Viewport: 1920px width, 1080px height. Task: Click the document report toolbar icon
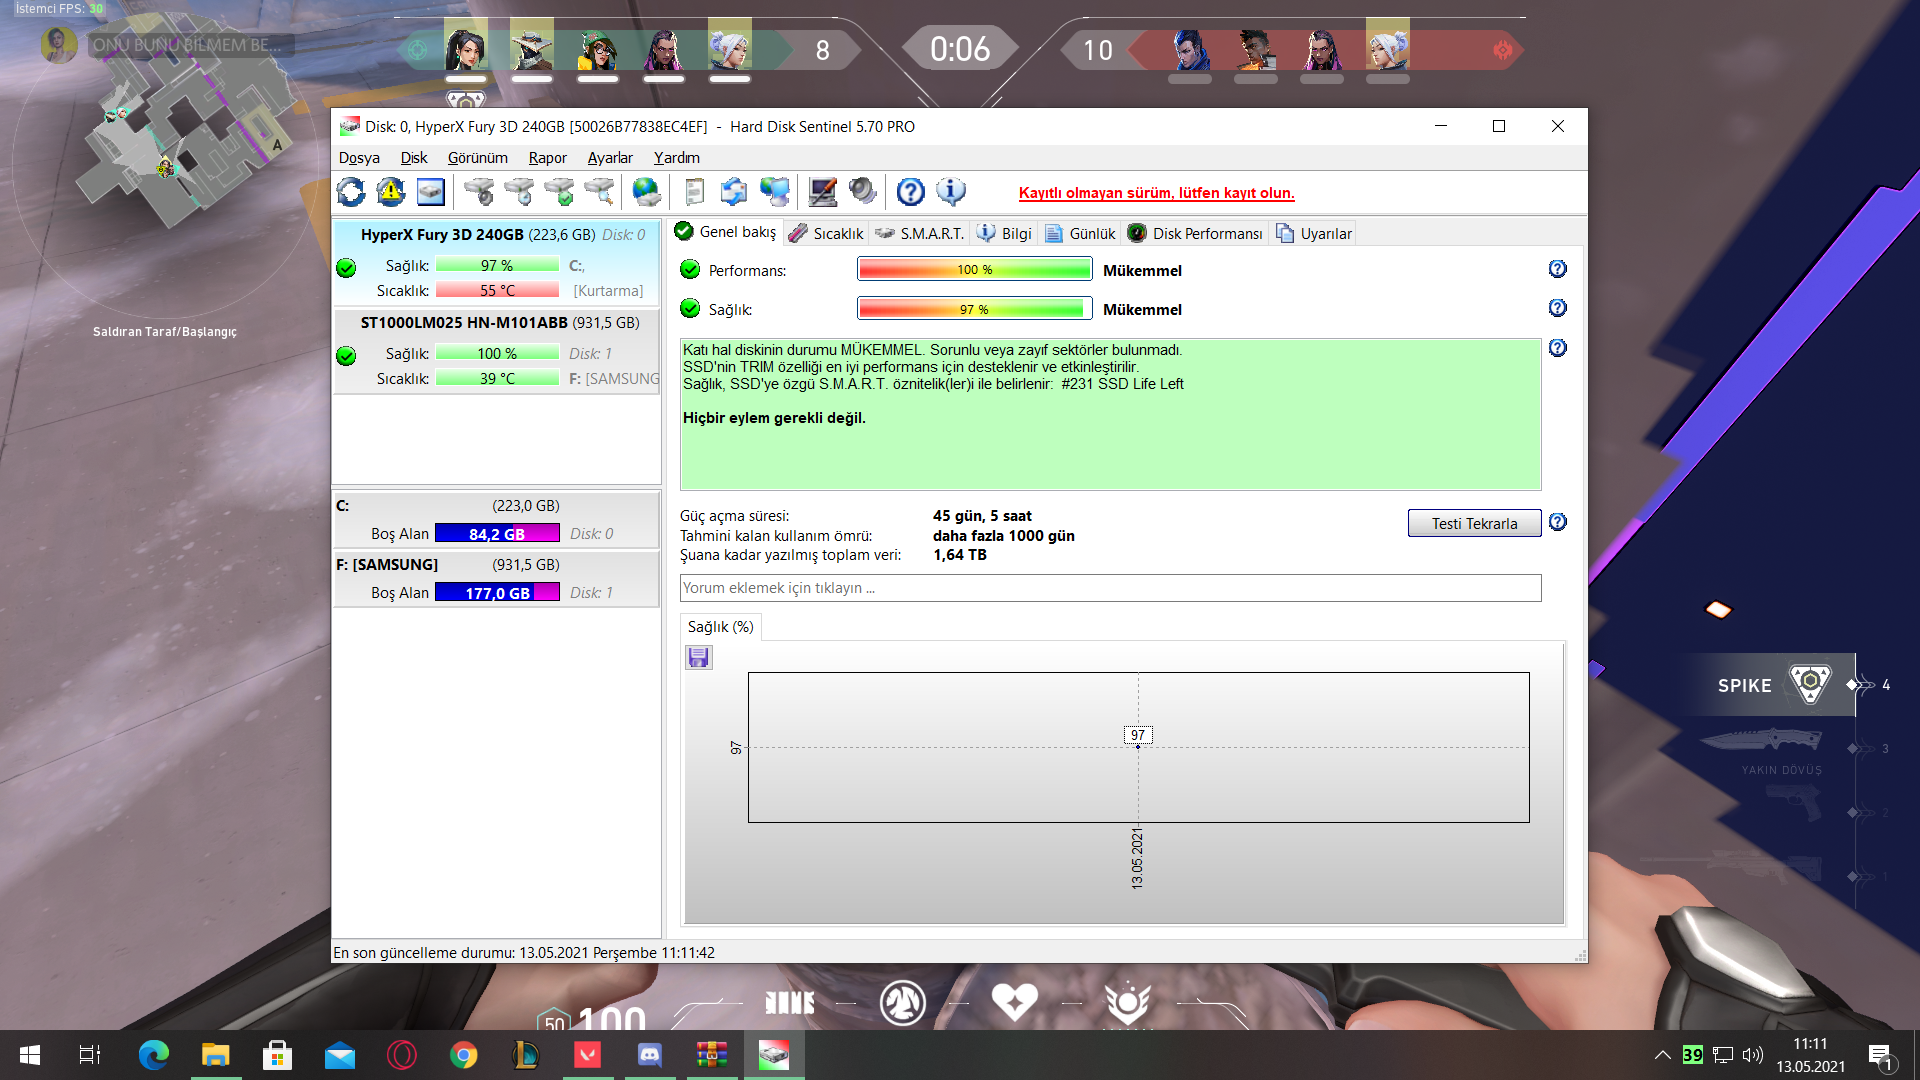tap(694, 191)
